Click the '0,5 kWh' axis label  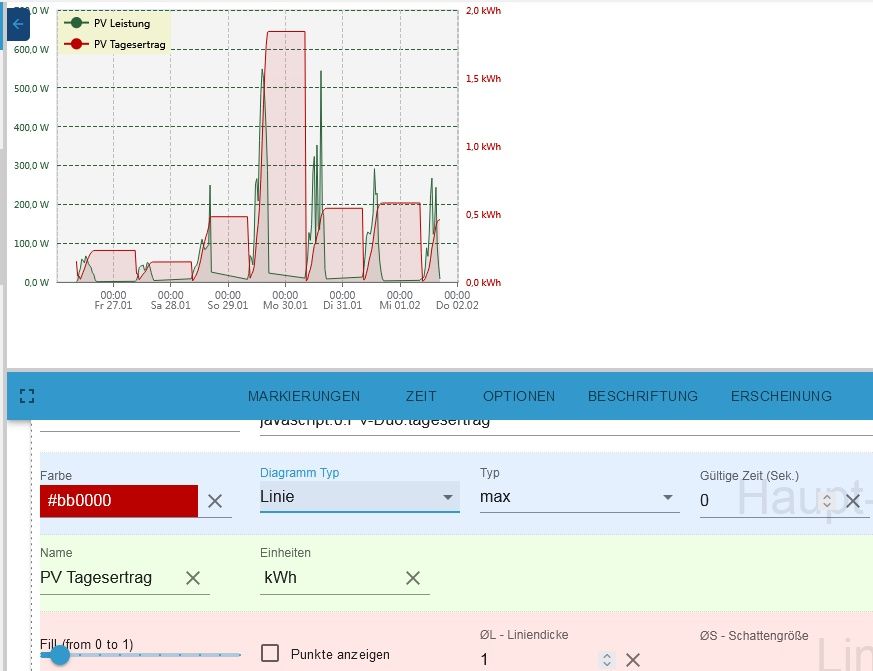(x=483, y=214)
